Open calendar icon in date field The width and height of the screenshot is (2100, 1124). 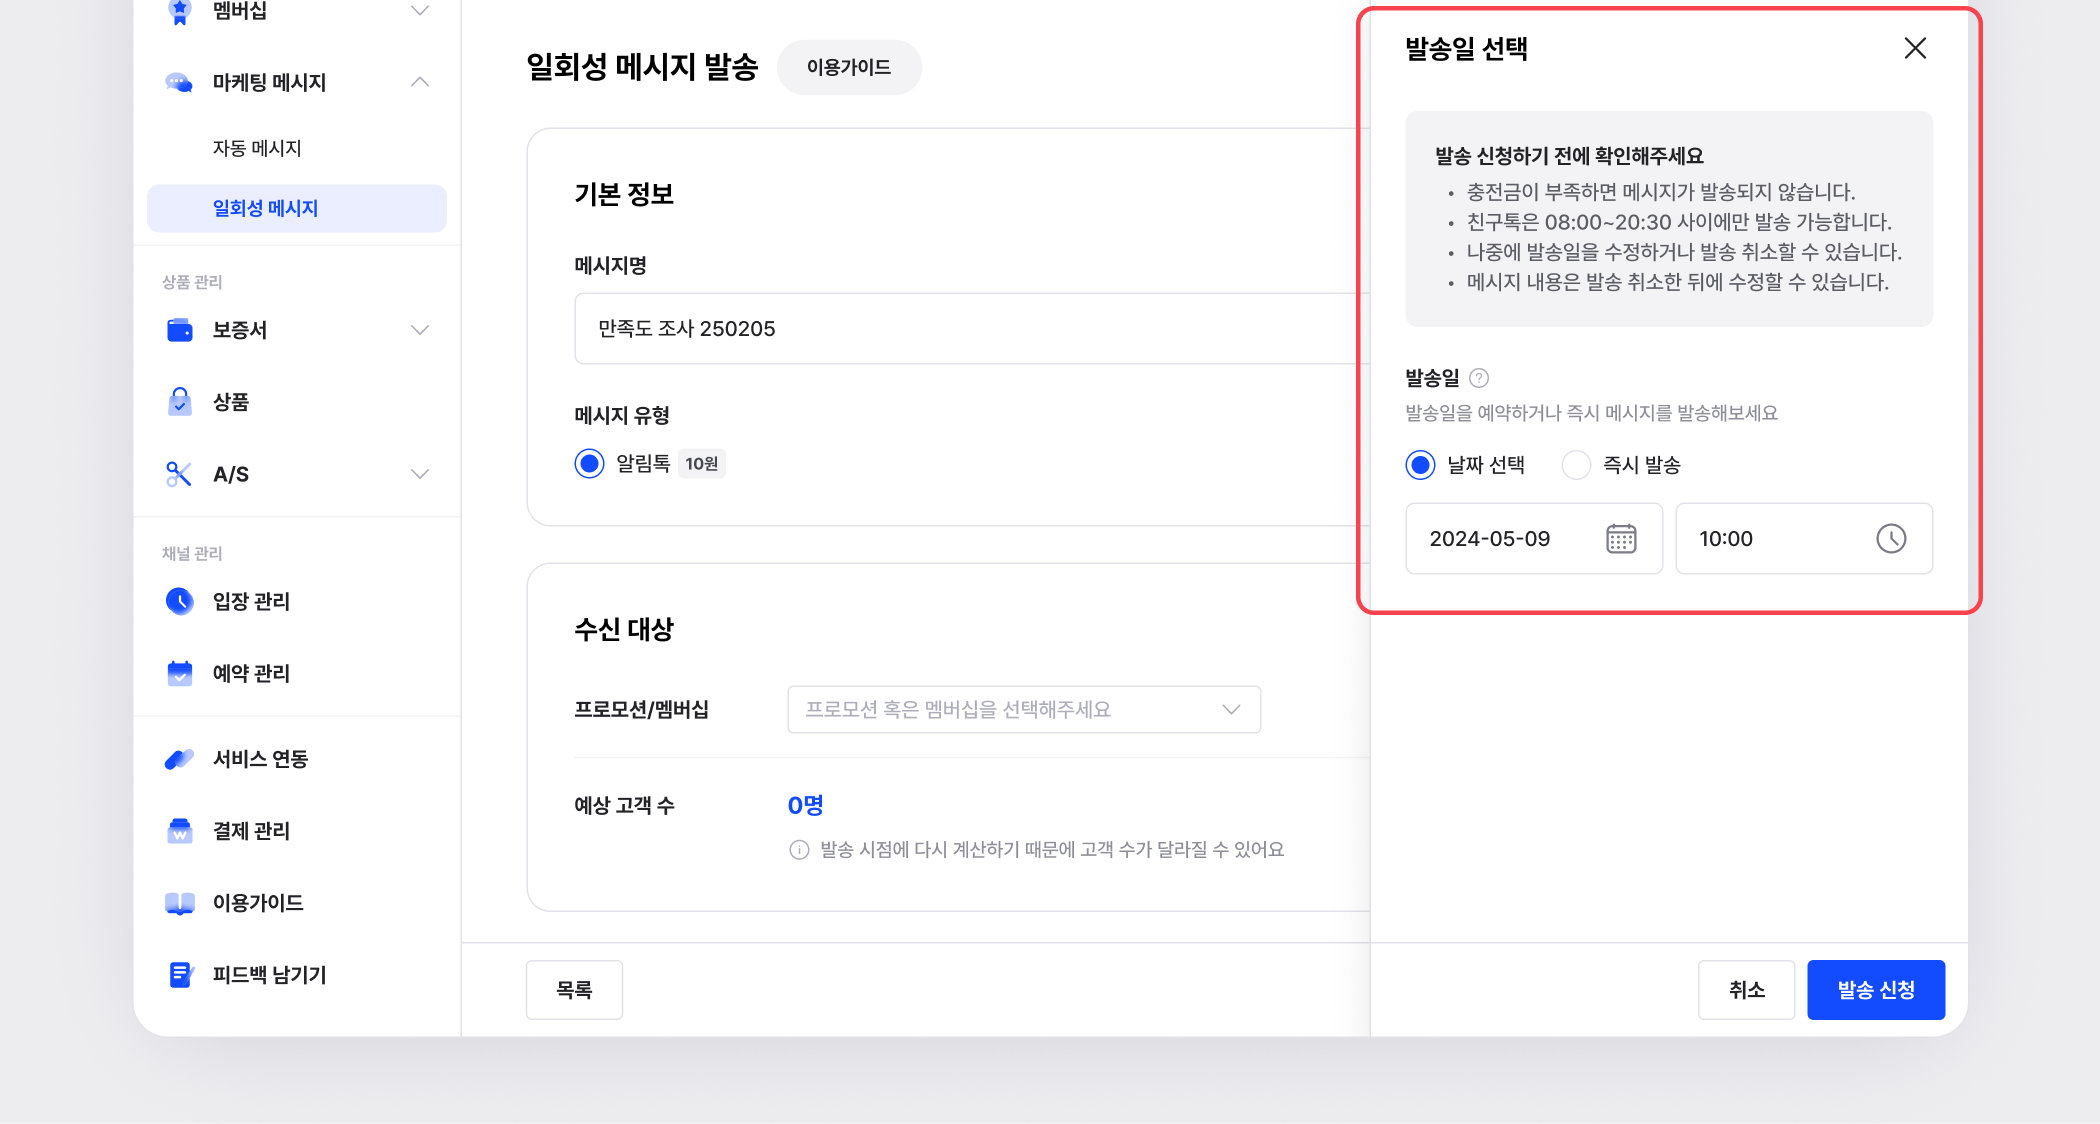[1620, 539]
